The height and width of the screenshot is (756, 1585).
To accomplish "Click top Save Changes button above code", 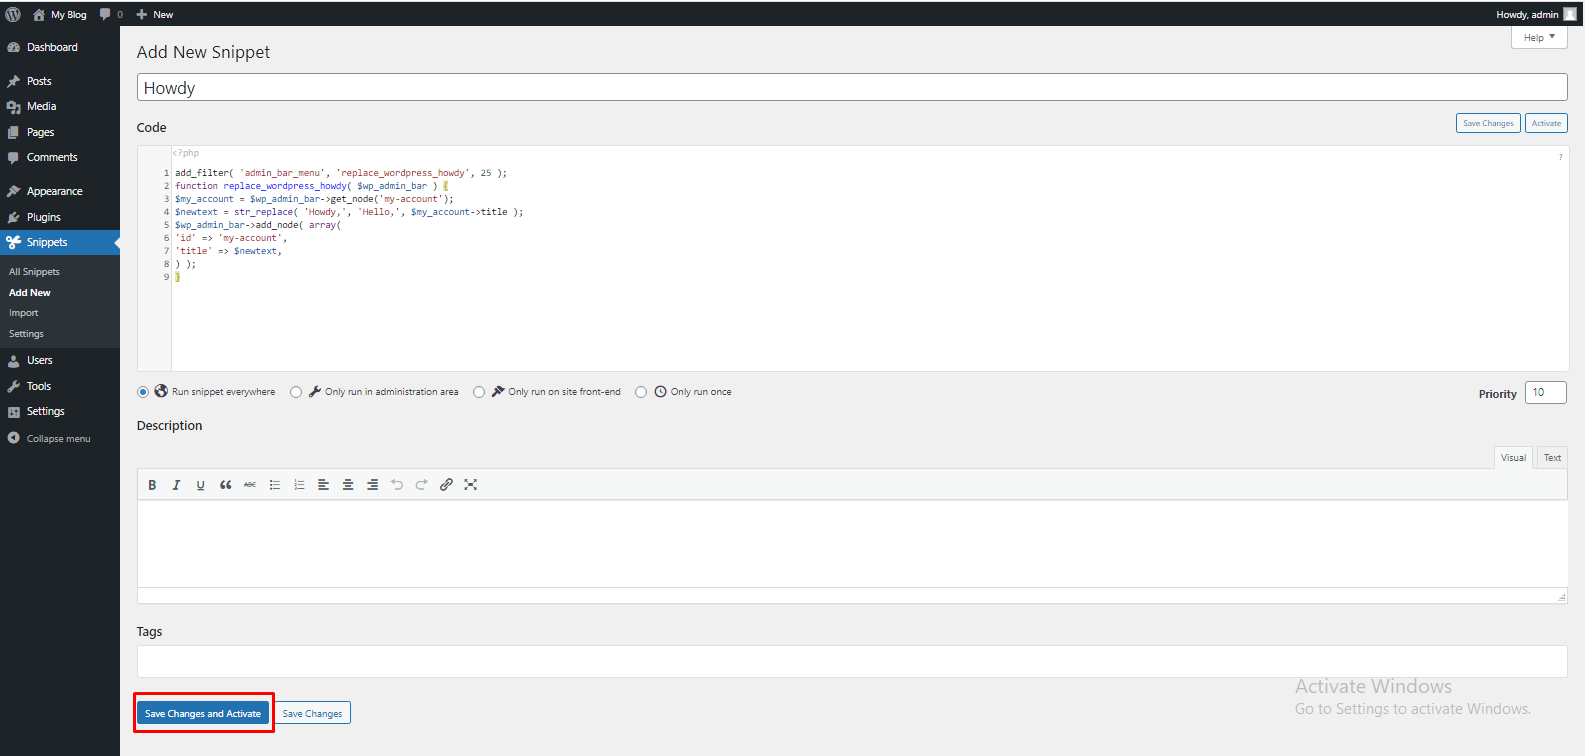I will [x=1488, y=123].
